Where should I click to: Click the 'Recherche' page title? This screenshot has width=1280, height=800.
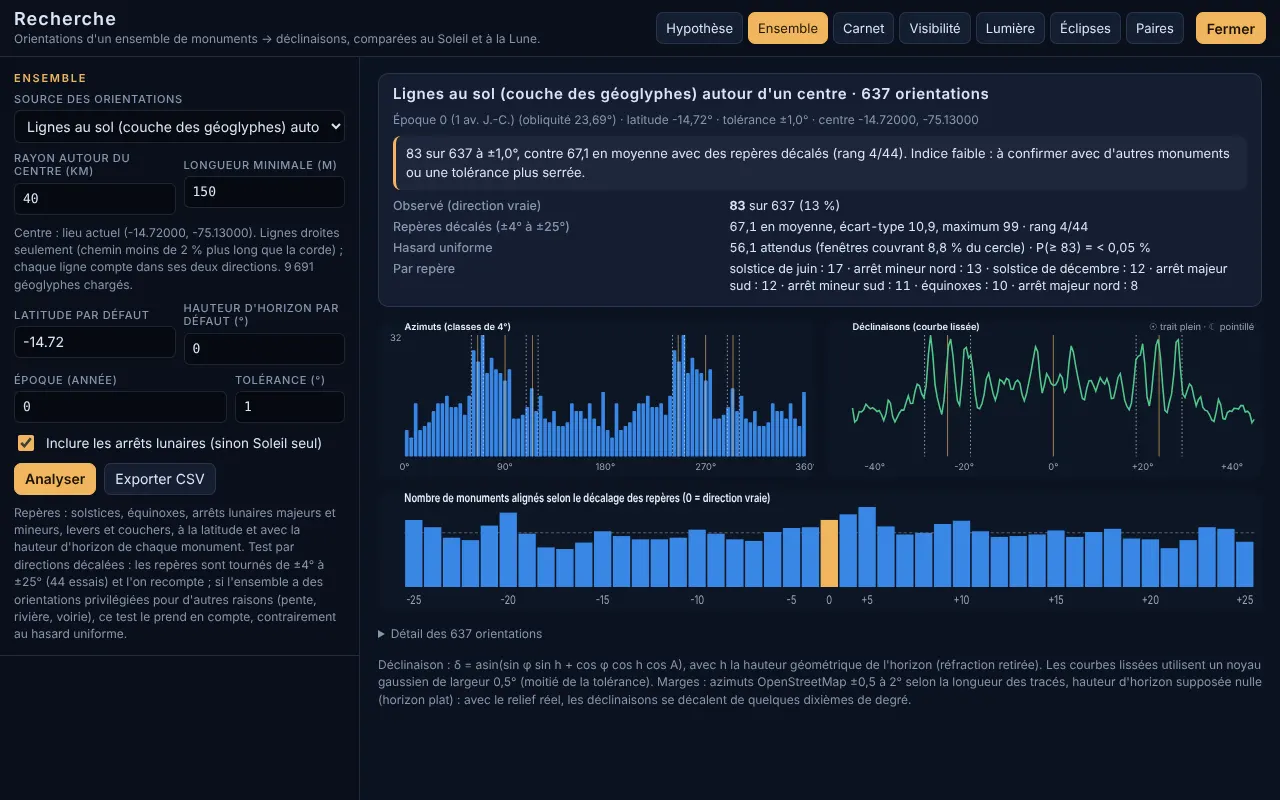pos(65,19)
